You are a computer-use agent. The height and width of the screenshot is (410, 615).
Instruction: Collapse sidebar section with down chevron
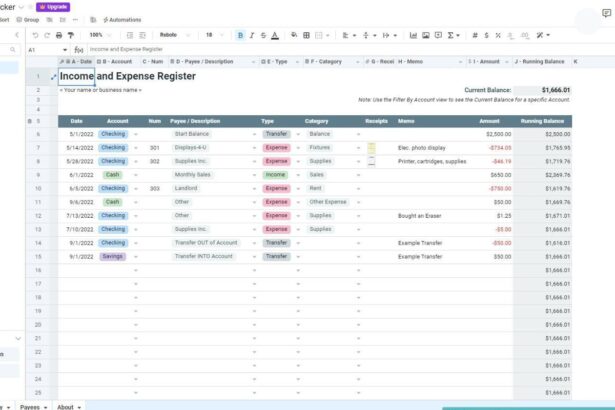click(18, 339)
